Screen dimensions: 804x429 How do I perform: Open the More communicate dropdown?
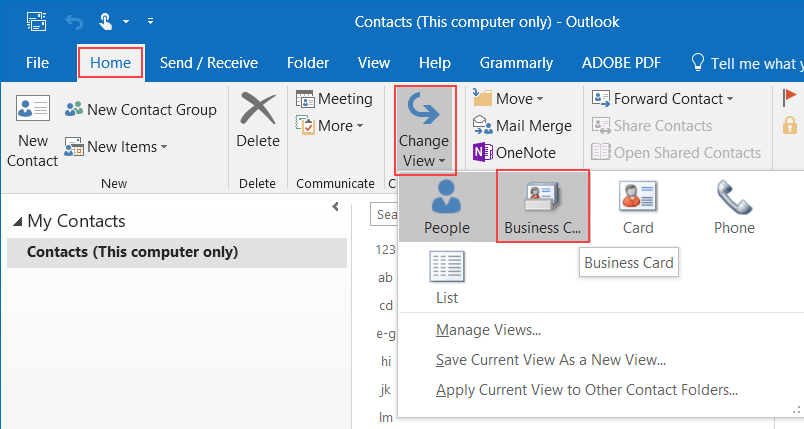330,126
